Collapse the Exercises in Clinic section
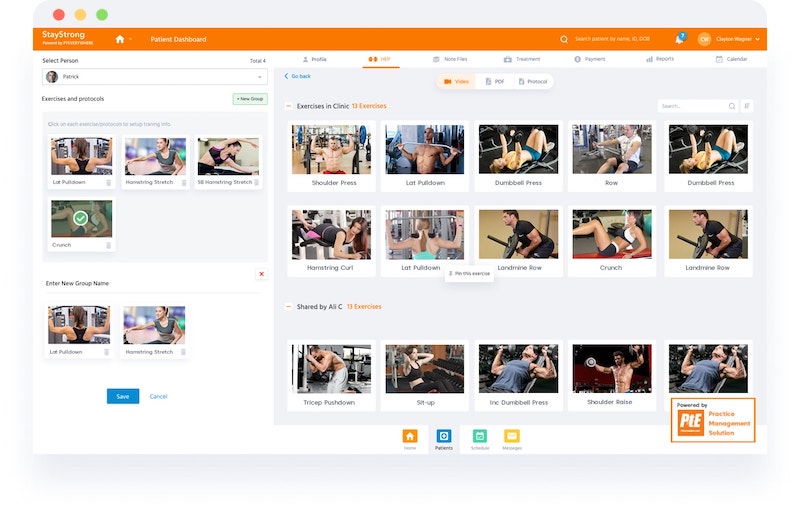This screenshot has height=514, width=800. (288, 106)
